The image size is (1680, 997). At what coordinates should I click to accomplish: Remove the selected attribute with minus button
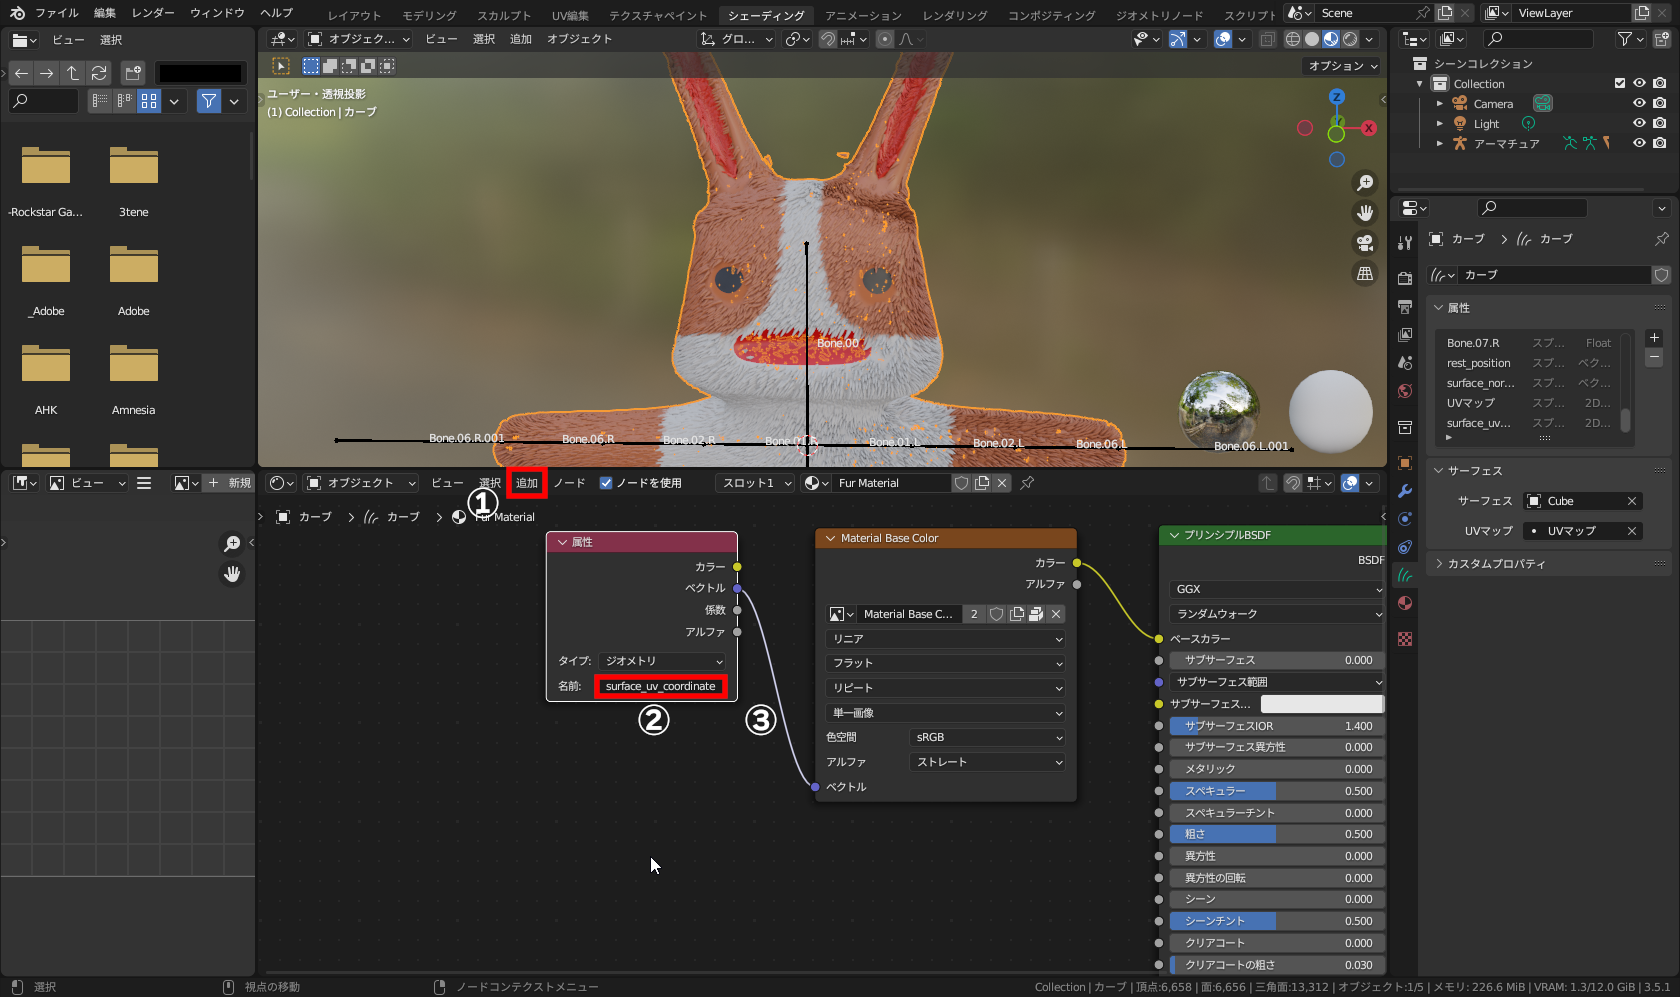click(1654, 357)
